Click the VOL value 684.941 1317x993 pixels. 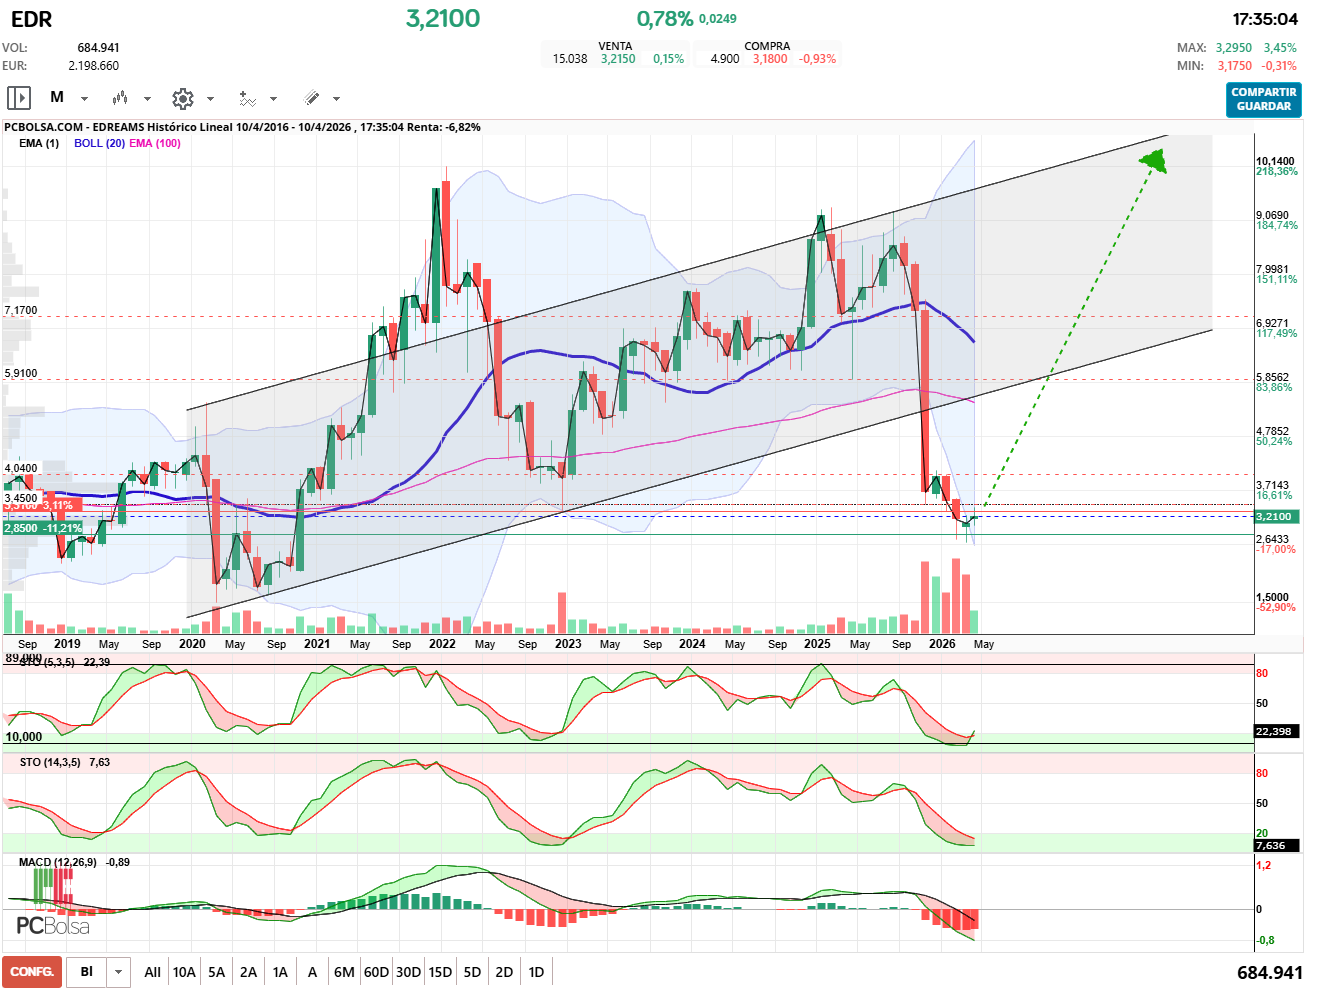click(99, 48)
